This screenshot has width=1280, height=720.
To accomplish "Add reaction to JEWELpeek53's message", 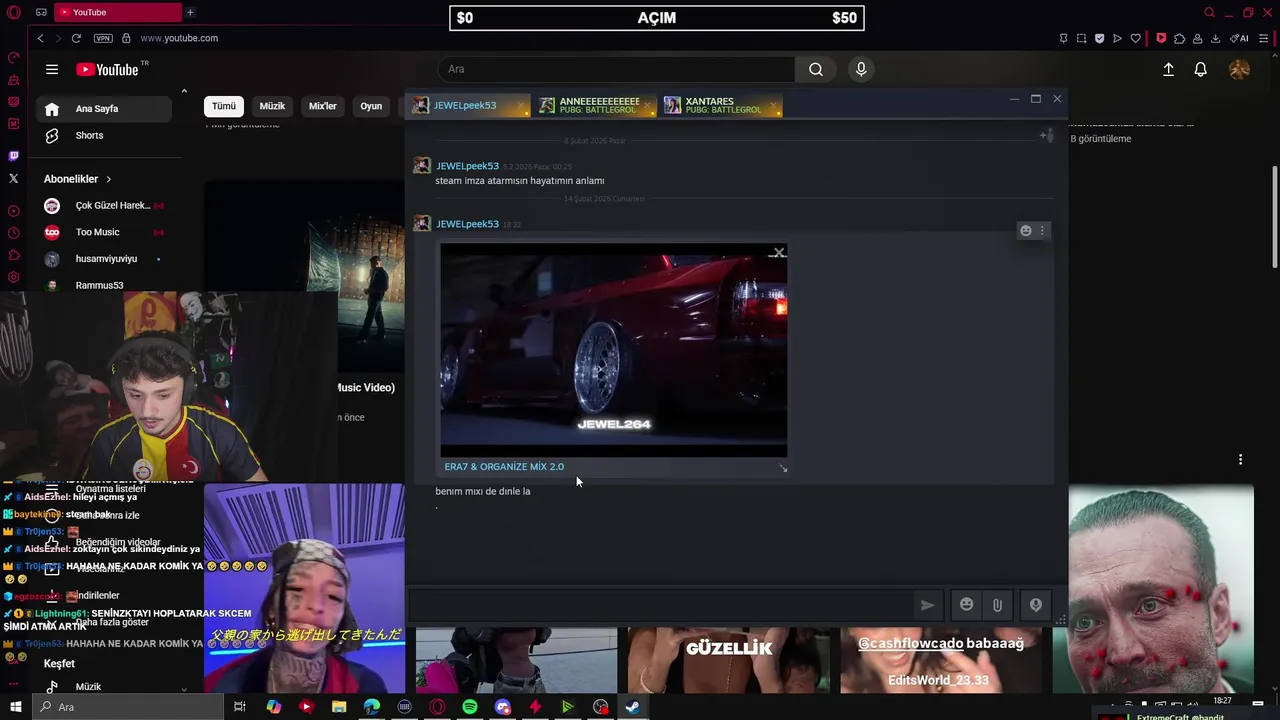I will (x=1025, y=230).
